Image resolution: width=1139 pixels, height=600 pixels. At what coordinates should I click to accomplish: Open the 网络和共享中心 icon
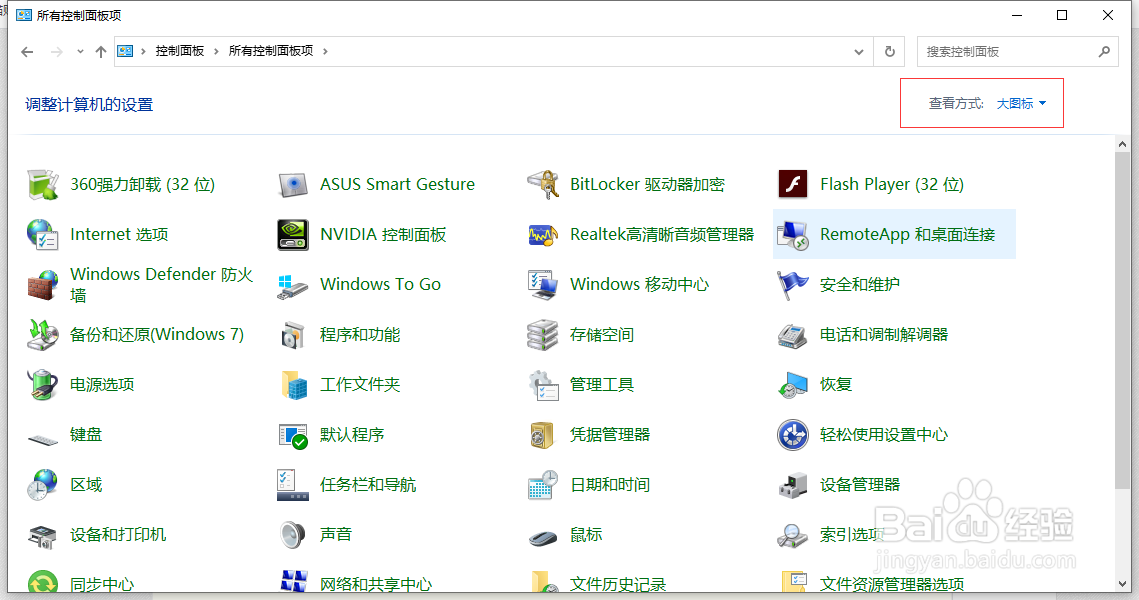click(x=293, y=582)
